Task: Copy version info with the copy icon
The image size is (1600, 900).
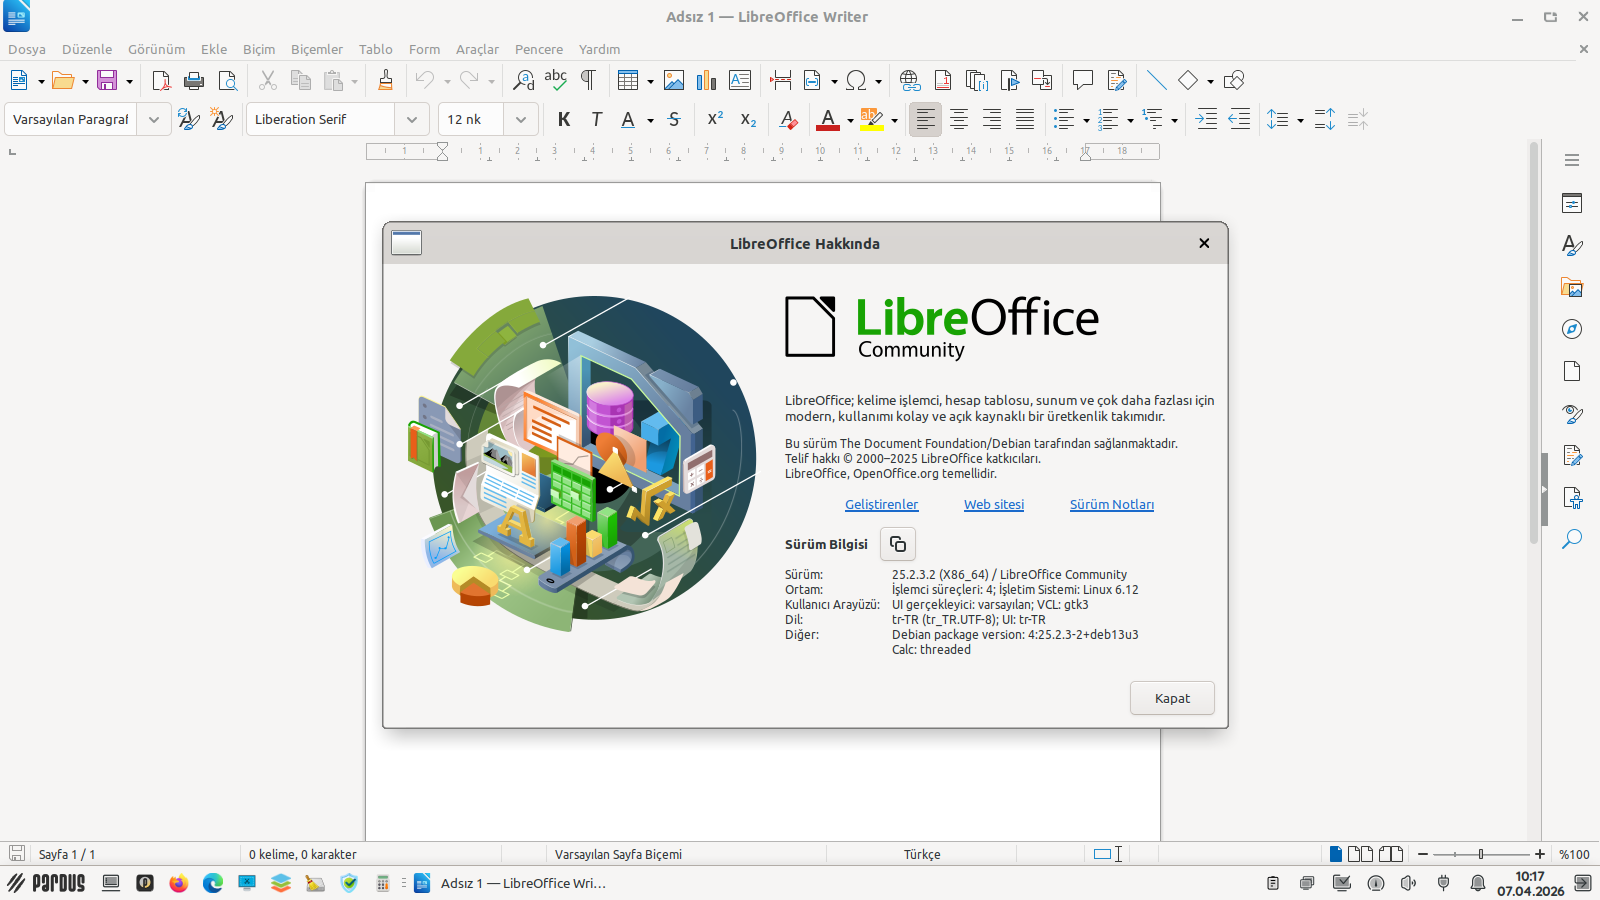Action: pyautogui.click(x=897, y=544)
